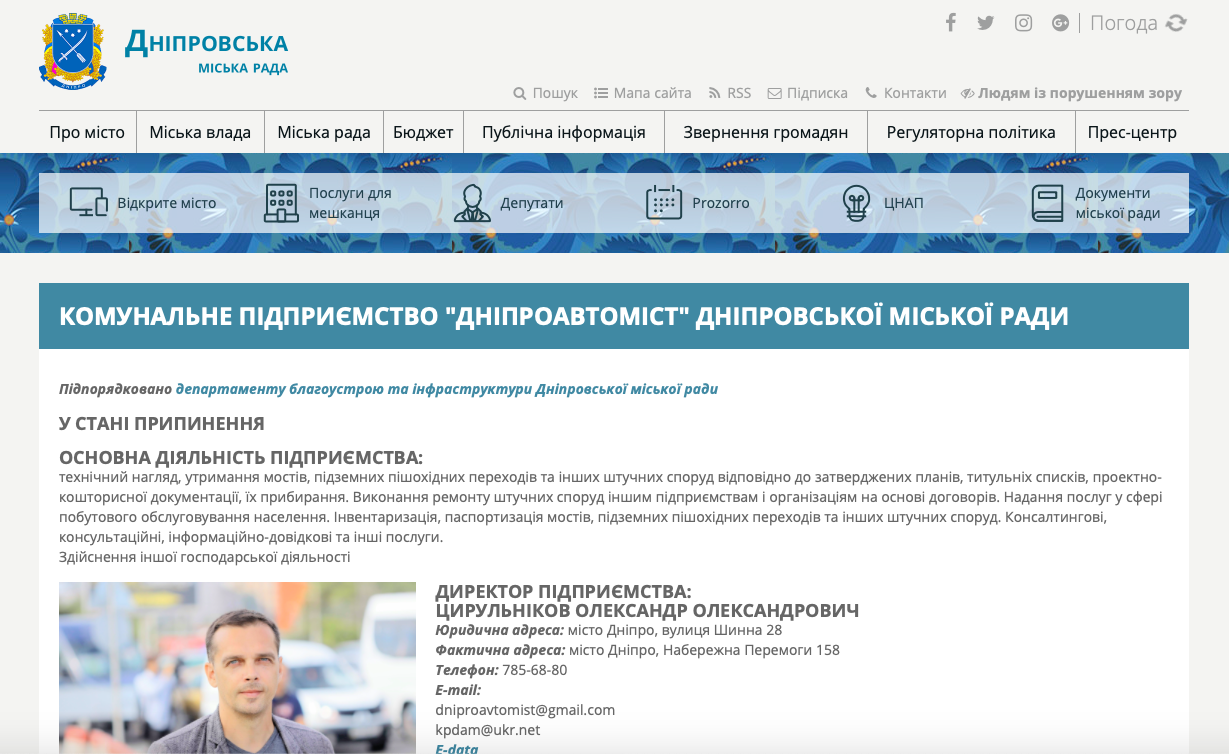
Task: Open the Prozorro calendar icon
Action: (x=664, y=203)
